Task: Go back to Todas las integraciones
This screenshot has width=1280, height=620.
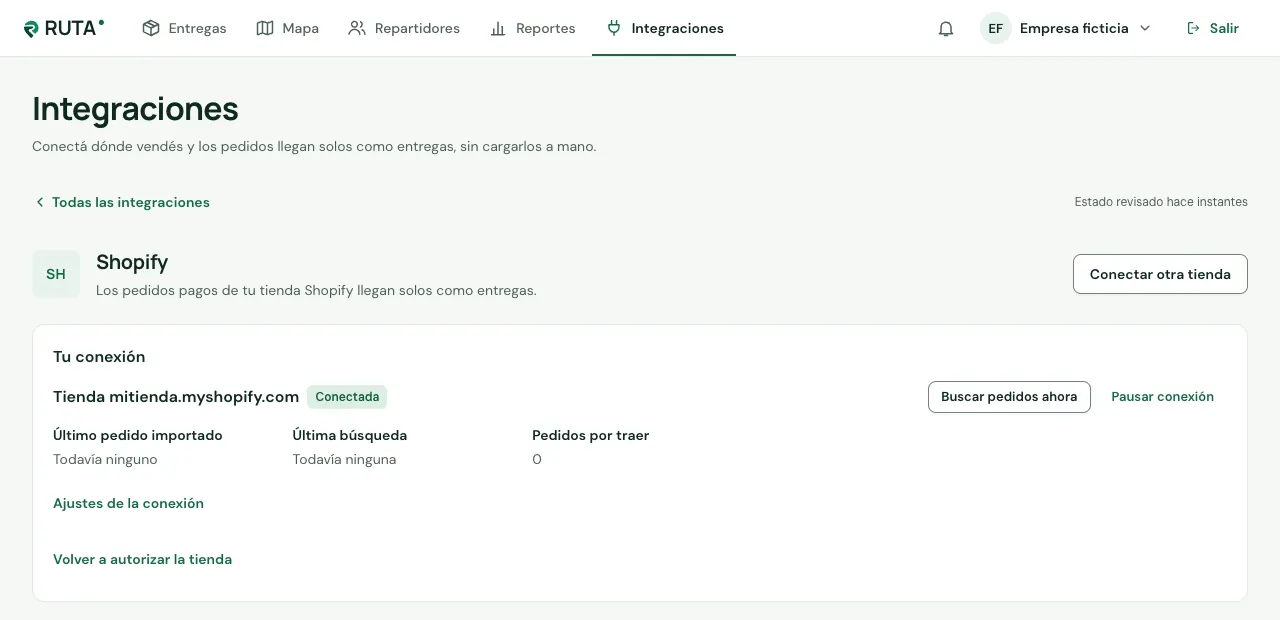Action: 122,202
